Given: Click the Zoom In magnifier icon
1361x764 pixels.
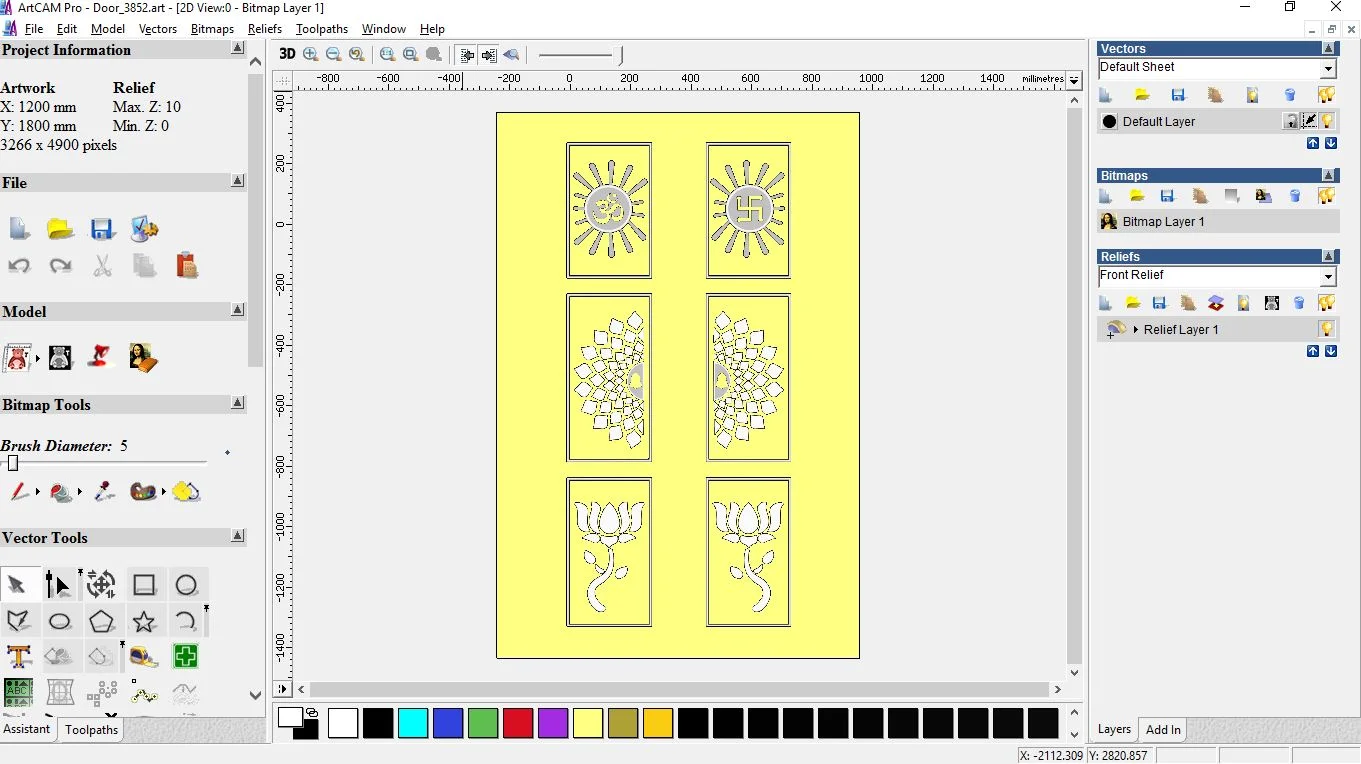Looking at the screenshot, I should pyautogui.click(x=311, y=55).
